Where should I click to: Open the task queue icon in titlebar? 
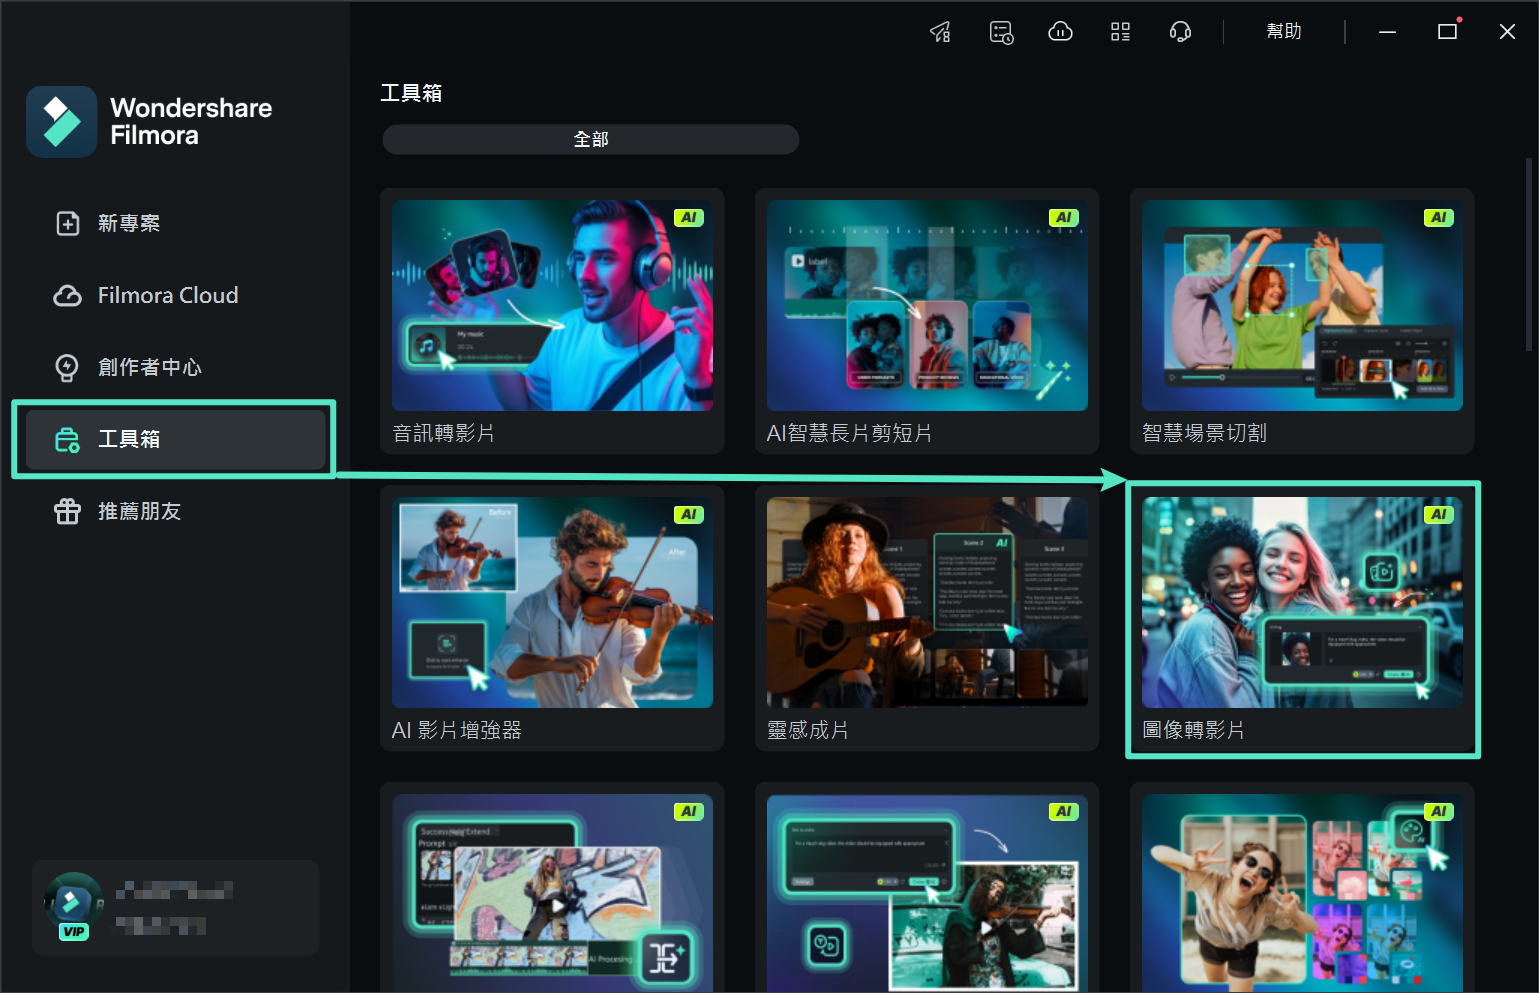pos(1001,31)
